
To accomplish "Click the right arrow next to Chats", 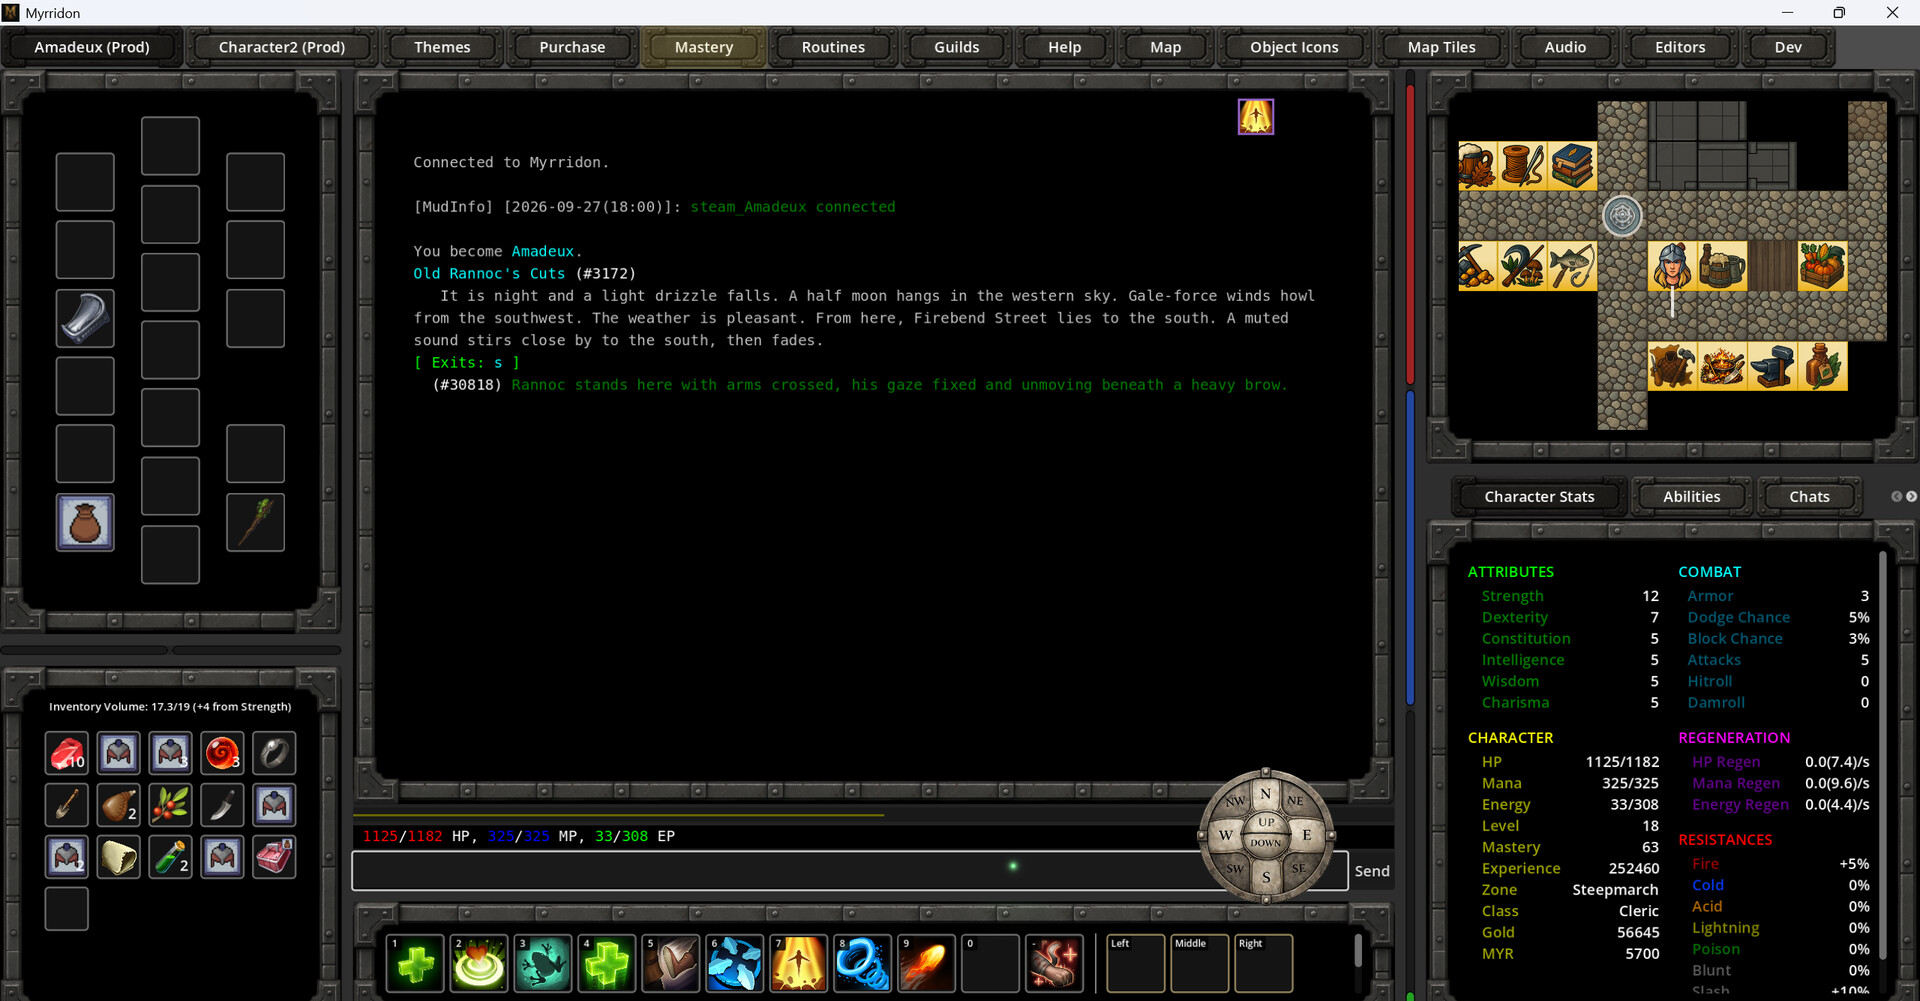I will tap(1912, 497).
